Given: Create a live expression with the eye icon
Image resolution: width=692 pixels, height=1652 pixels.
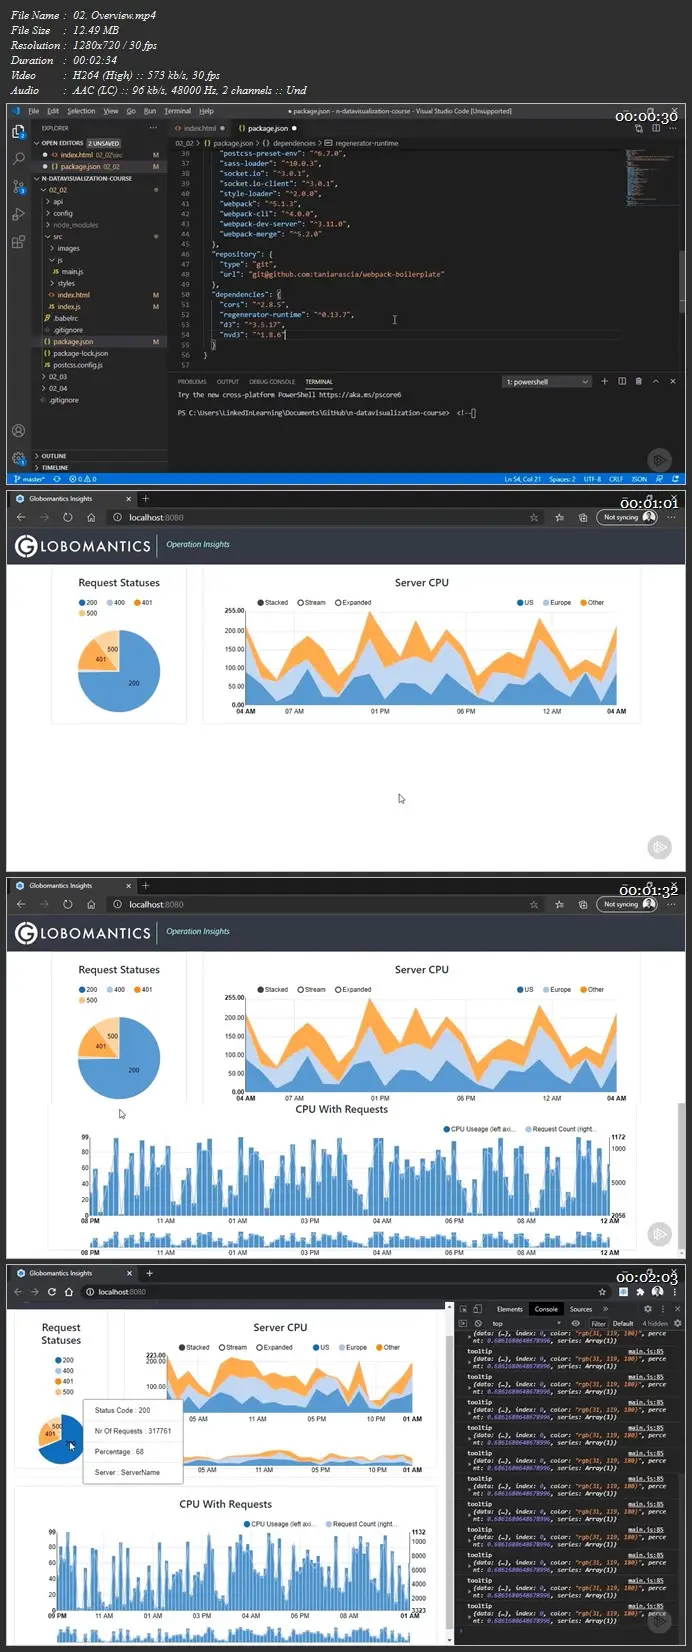Looking at the screenshot, I should pos(575,1323).
